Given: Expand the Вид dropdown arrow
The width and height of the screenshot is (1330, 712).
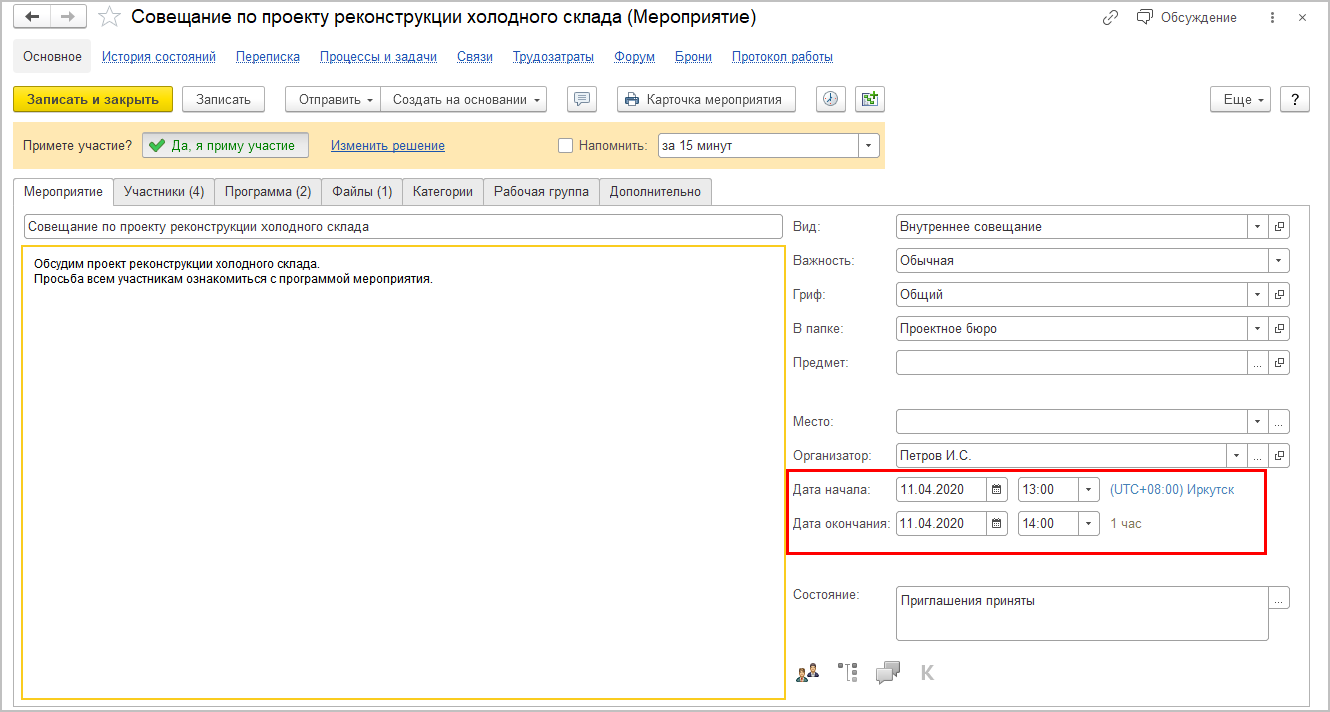Looking at the screenshot, I should tap(1258, 227).
